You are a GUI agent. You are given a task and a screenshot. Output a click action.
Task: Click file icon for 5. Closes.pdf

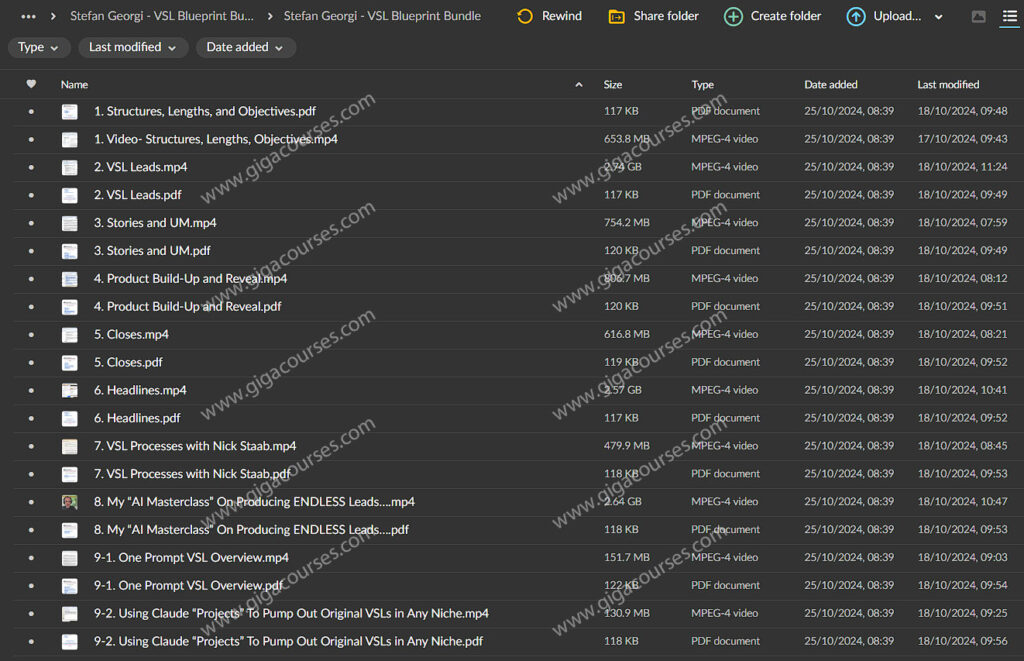pyautogui.click(x=69, y=362)
